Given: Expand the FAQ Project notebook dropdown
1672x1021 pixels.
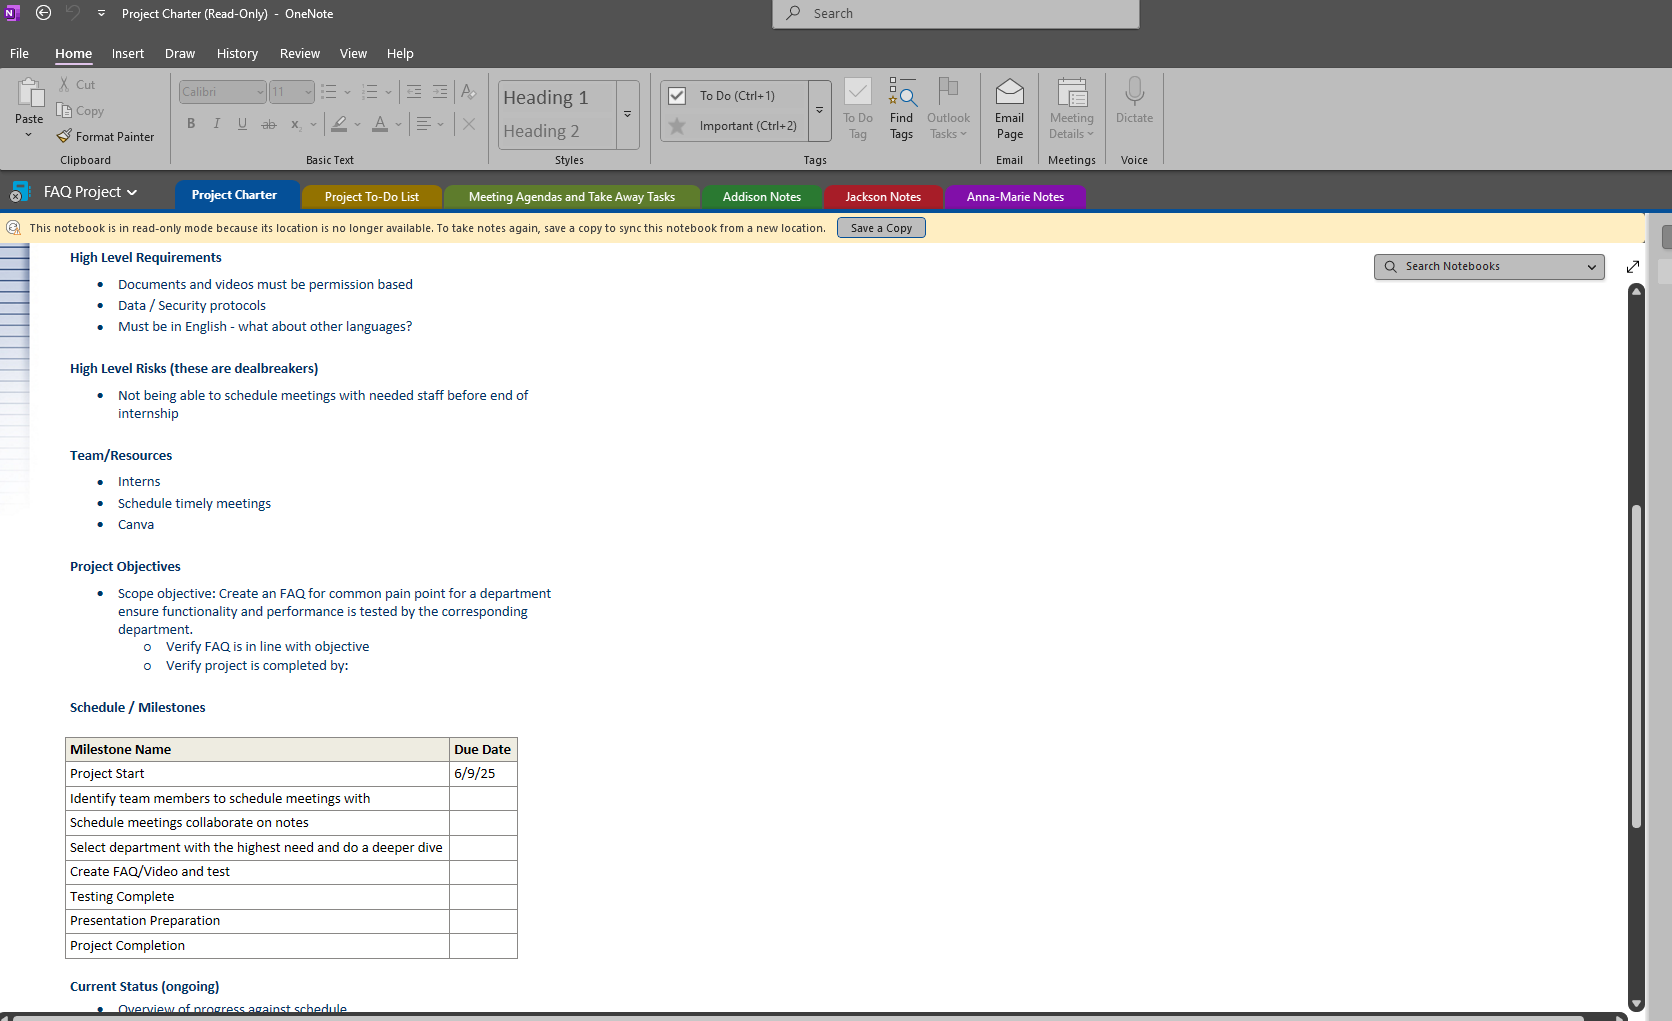Looking at the screenshot, I should [x=132, y=192].
